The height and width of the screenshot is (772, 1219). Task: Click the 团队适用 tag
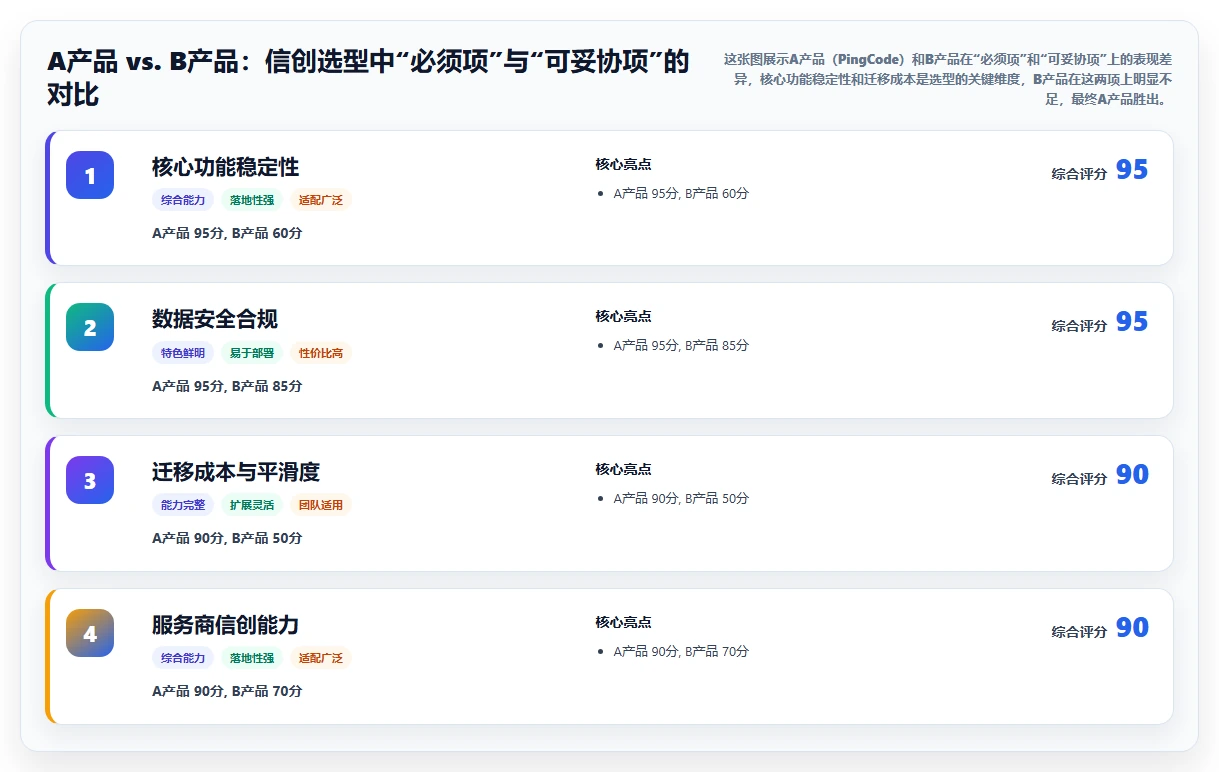(x=321, y=505)
